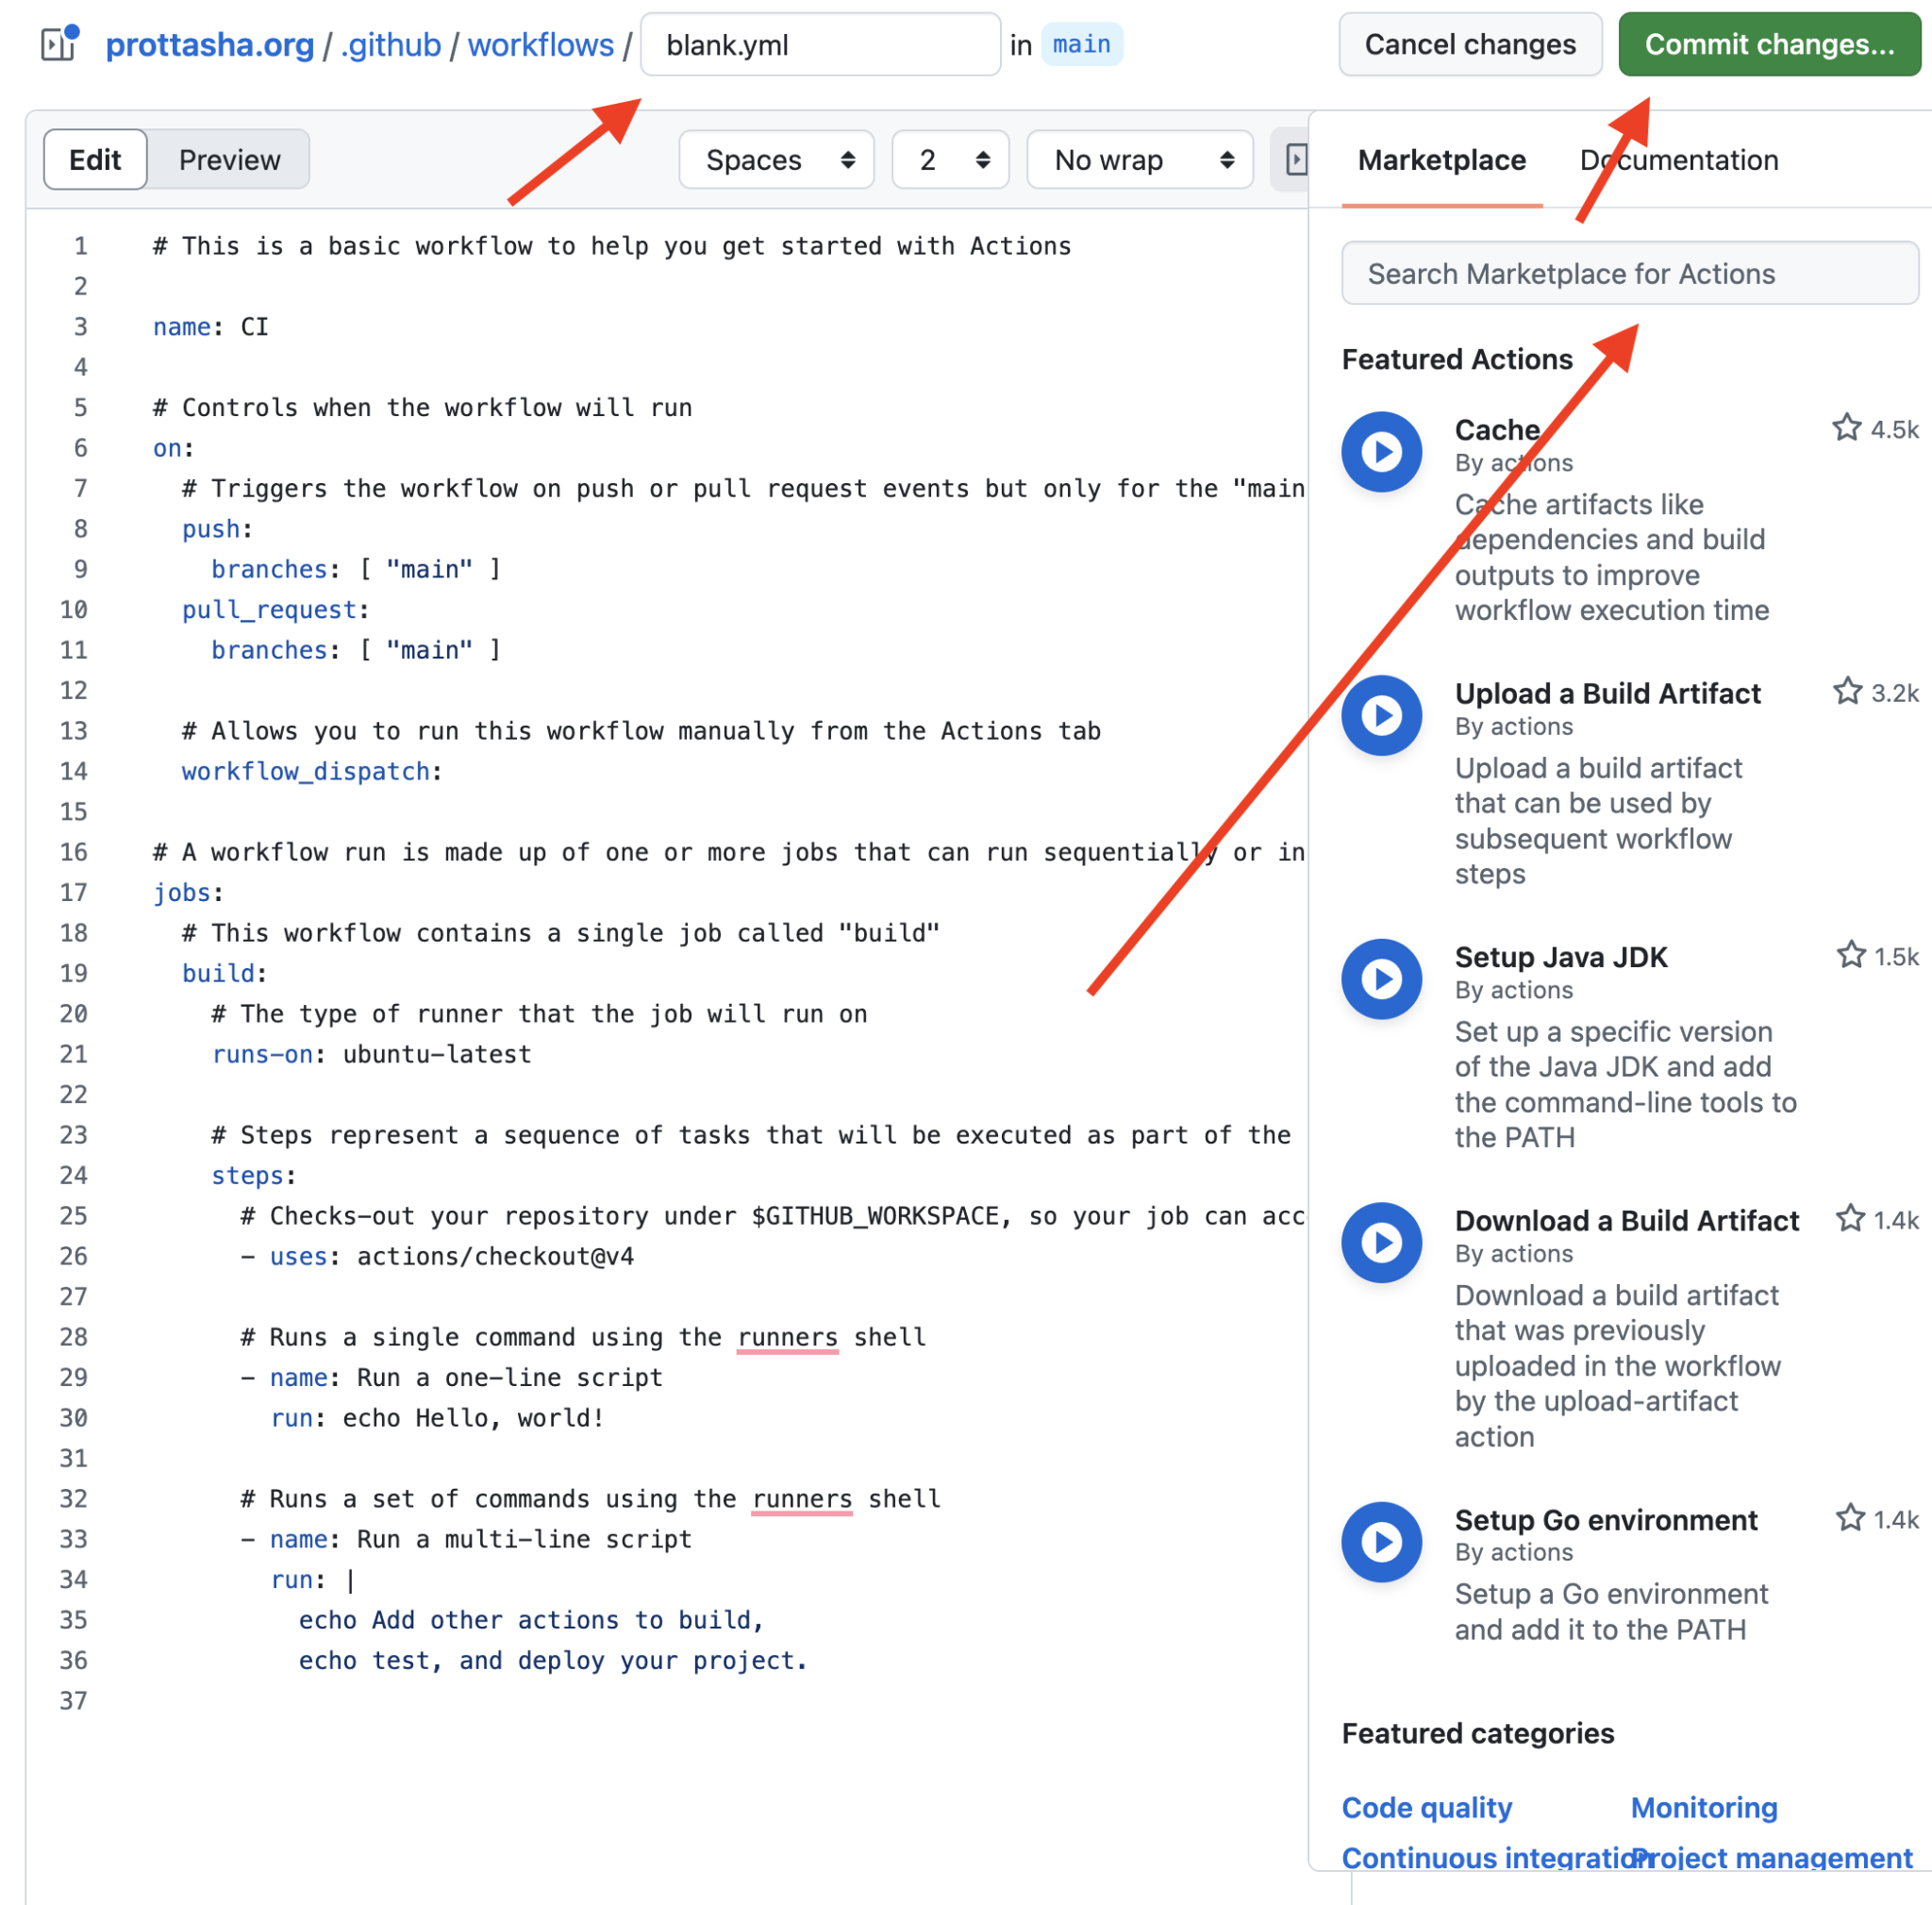The image size is (1932, 1905).
Task: Click Upload a Build Artifact icon
Action: click(x=1381, y=715)
